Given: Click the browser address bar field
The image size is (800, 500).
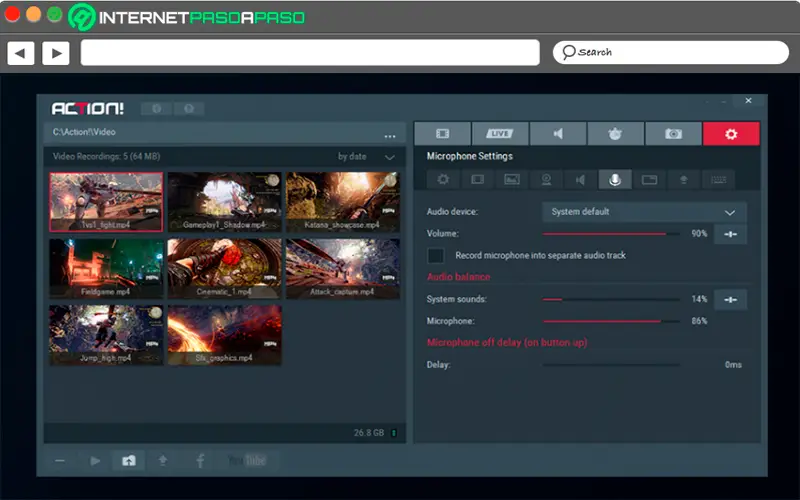Looking at the screenshot, I should point(310,53).
